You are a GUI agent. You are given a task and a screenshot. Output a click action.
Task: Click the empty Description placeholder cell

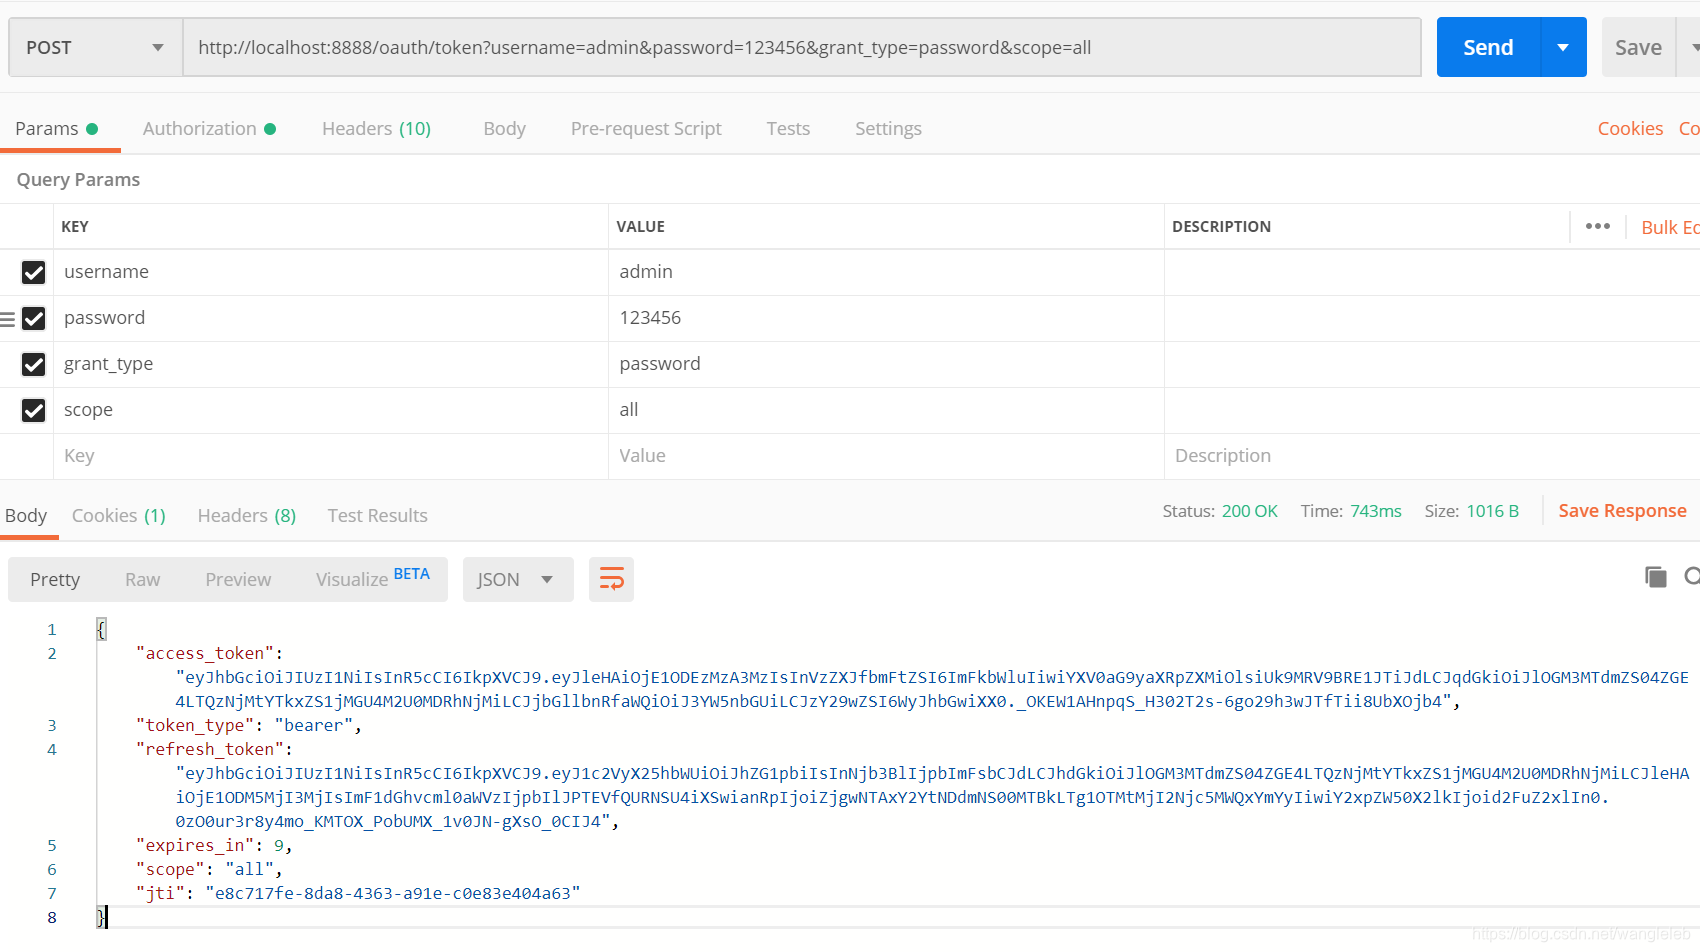(x=1432, y=456)
